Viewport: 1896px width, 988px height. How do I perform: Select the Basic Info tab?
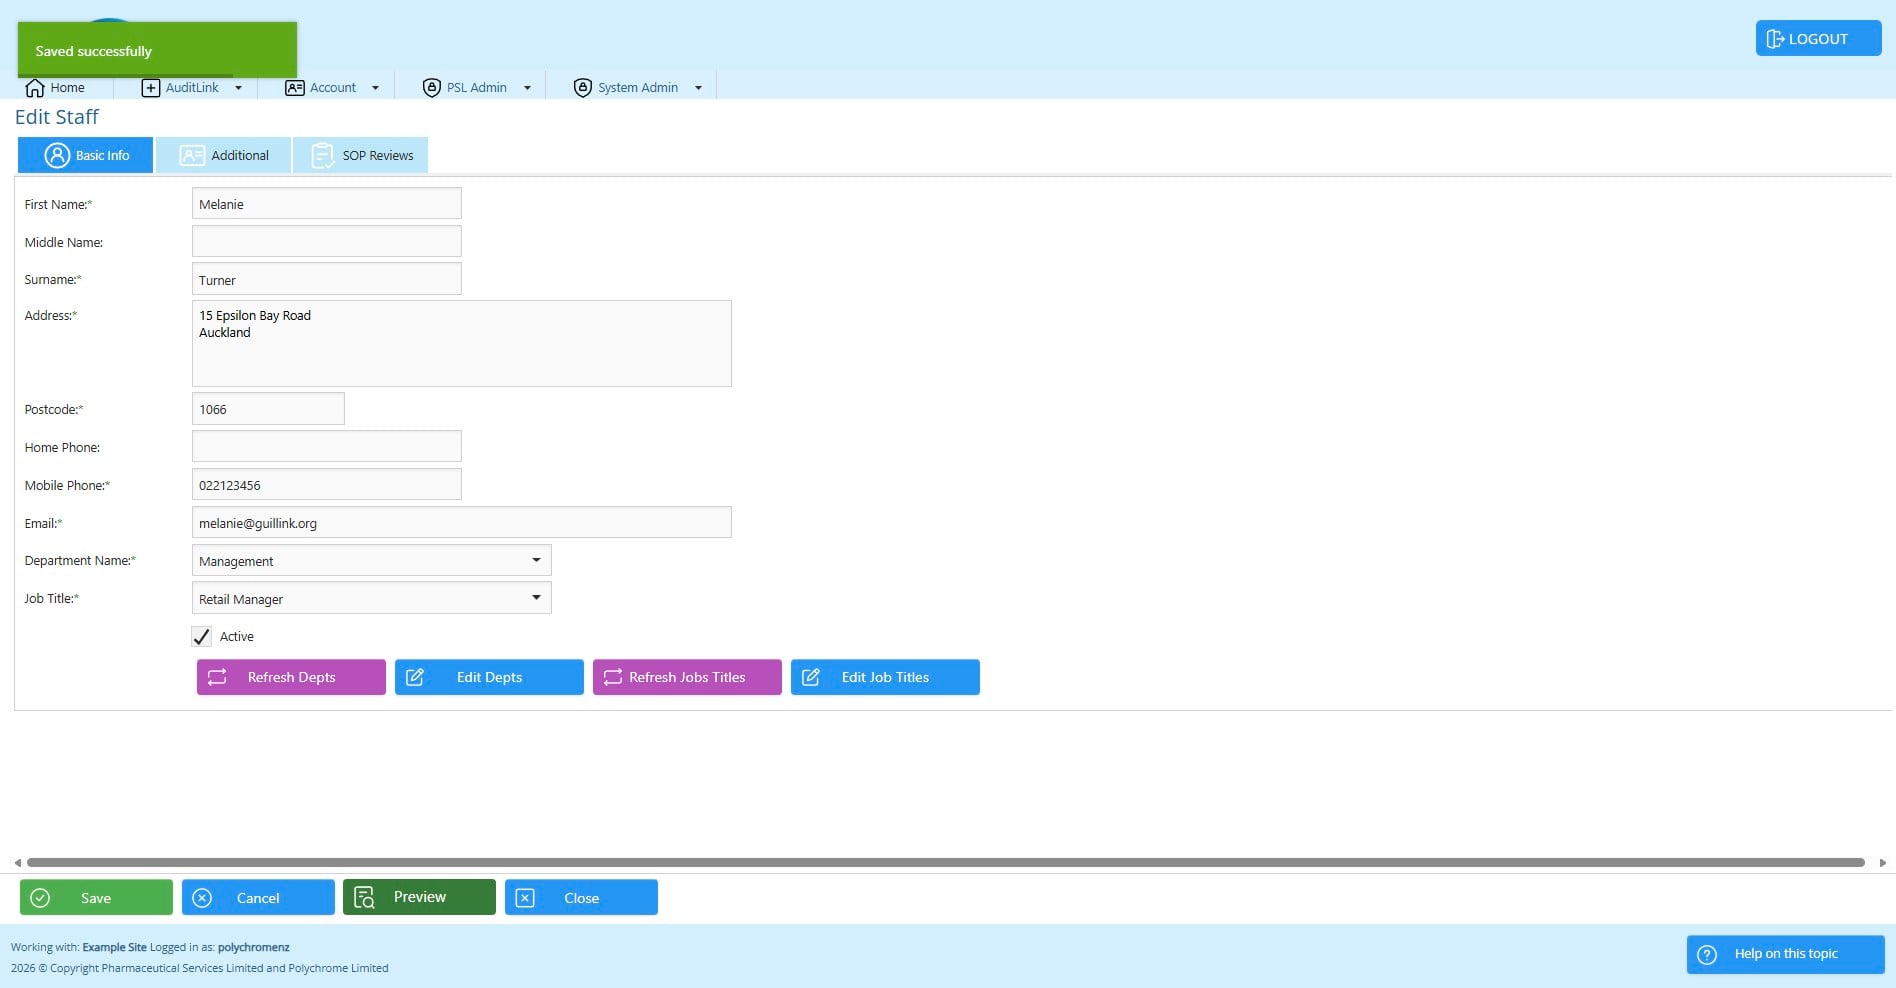pos(85,155)
